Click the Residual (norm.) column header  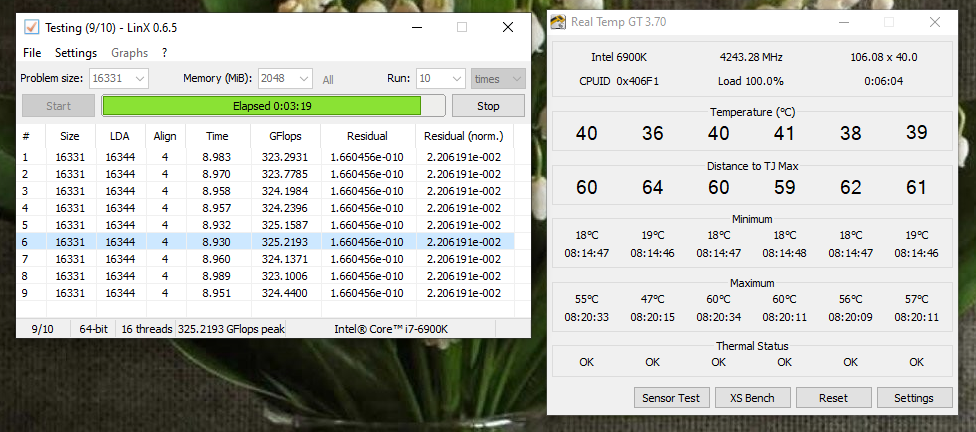click(464, 136)
